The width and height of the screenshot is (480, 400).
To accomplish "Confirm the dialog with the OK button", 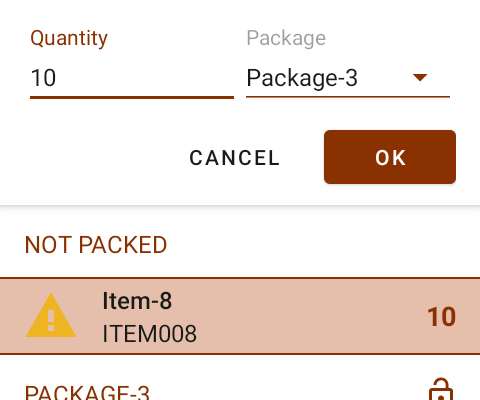I will click(x=390, y=157).
